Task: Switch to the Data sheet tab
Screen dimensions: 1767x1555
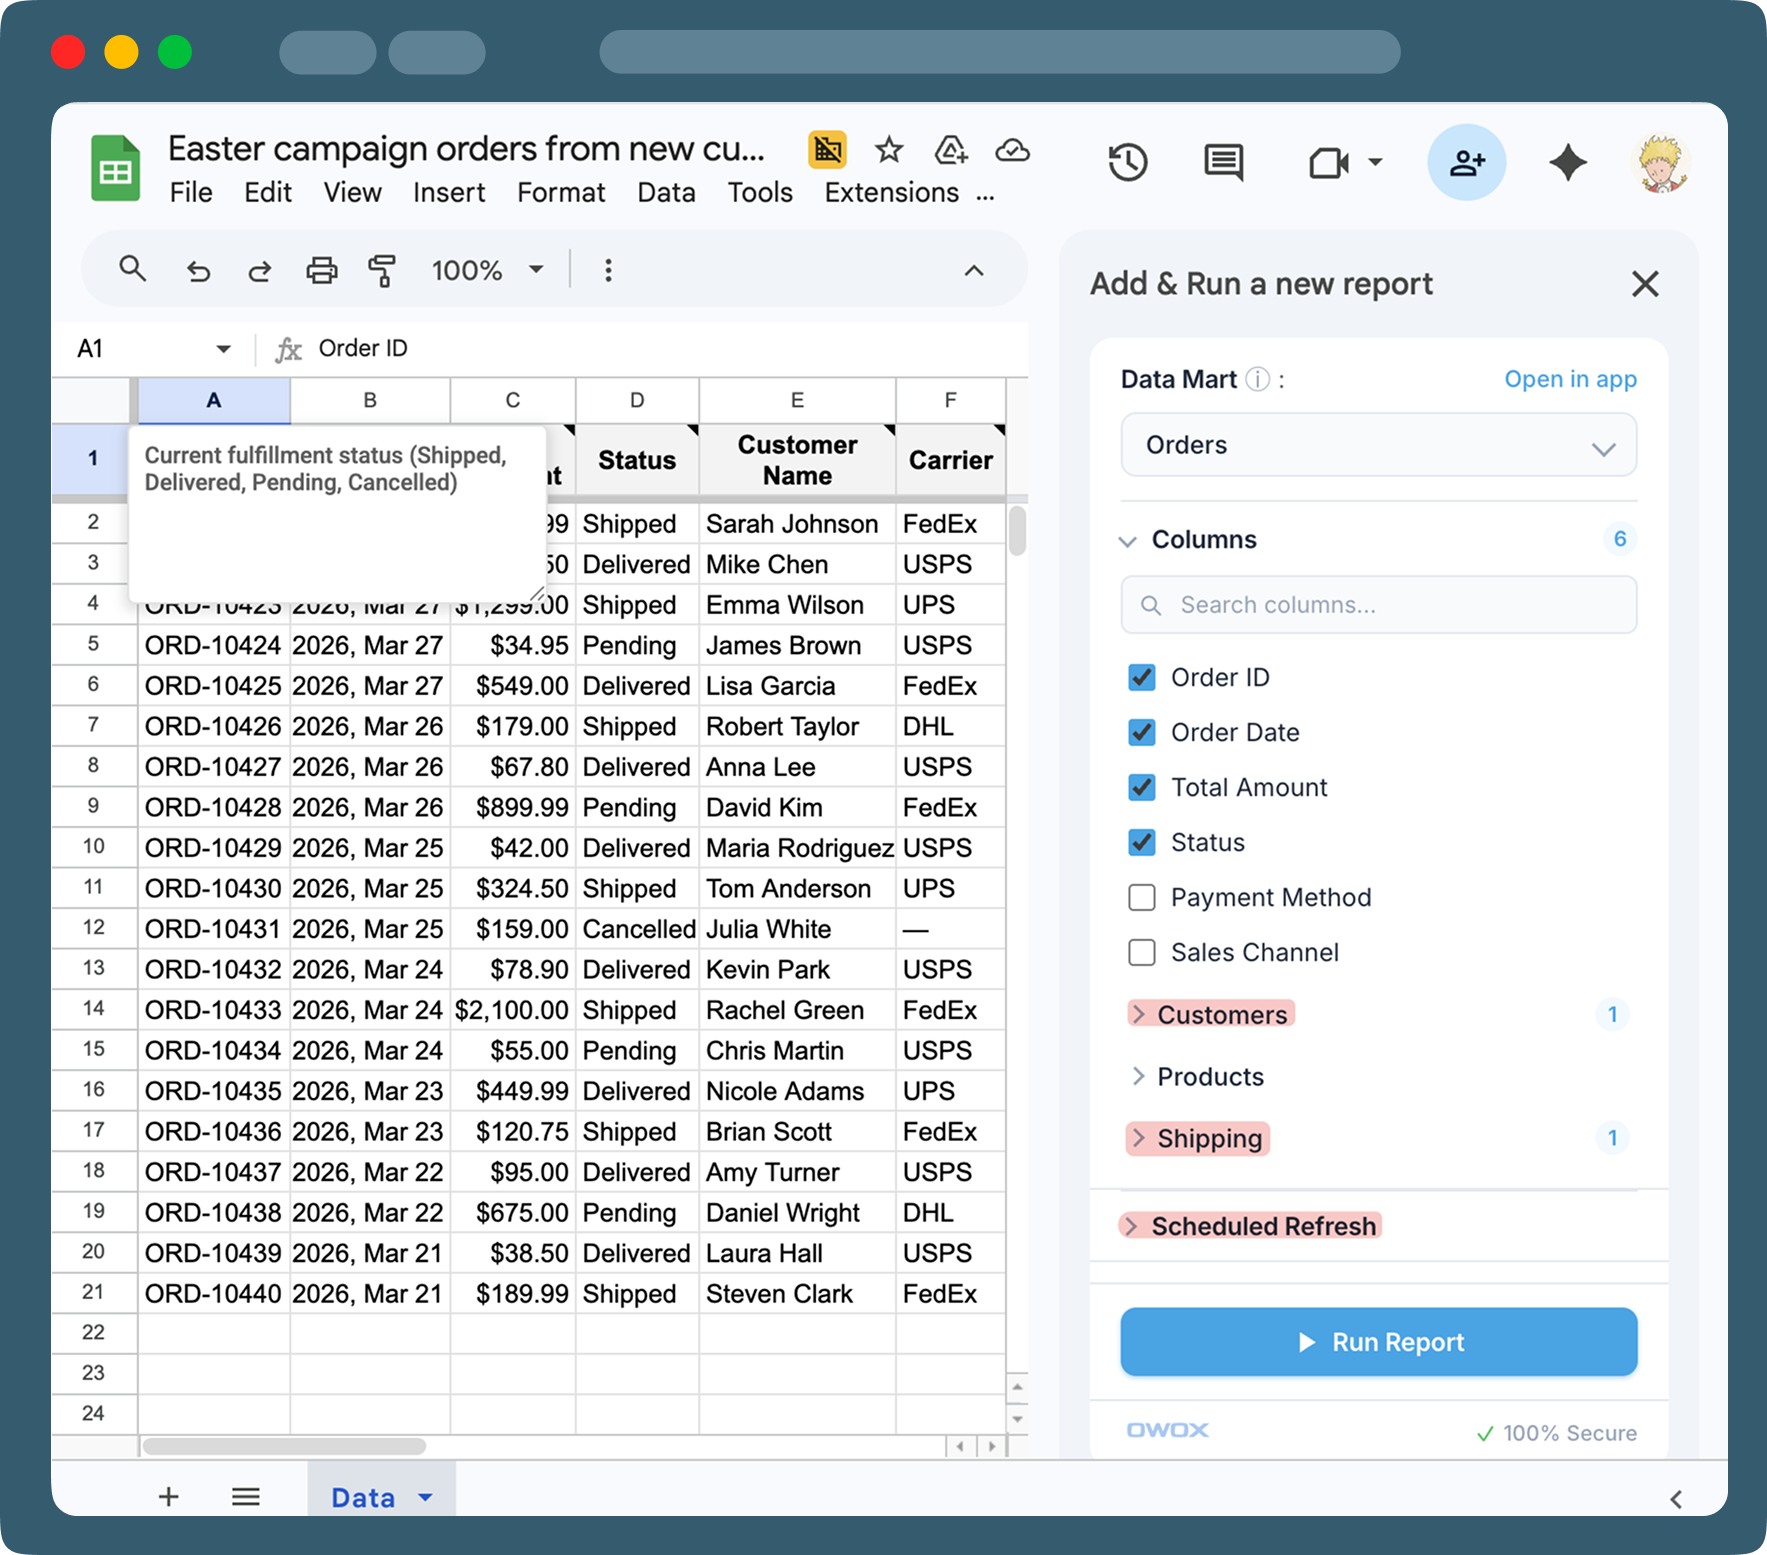Action: [x=363, y=1497]
